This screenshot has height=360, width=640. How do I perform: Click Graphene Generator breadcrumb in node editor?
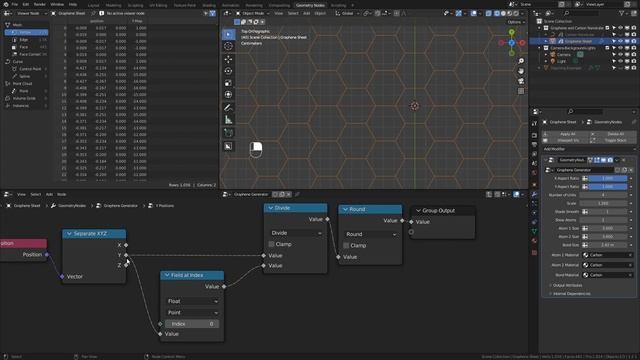(120, 206)
